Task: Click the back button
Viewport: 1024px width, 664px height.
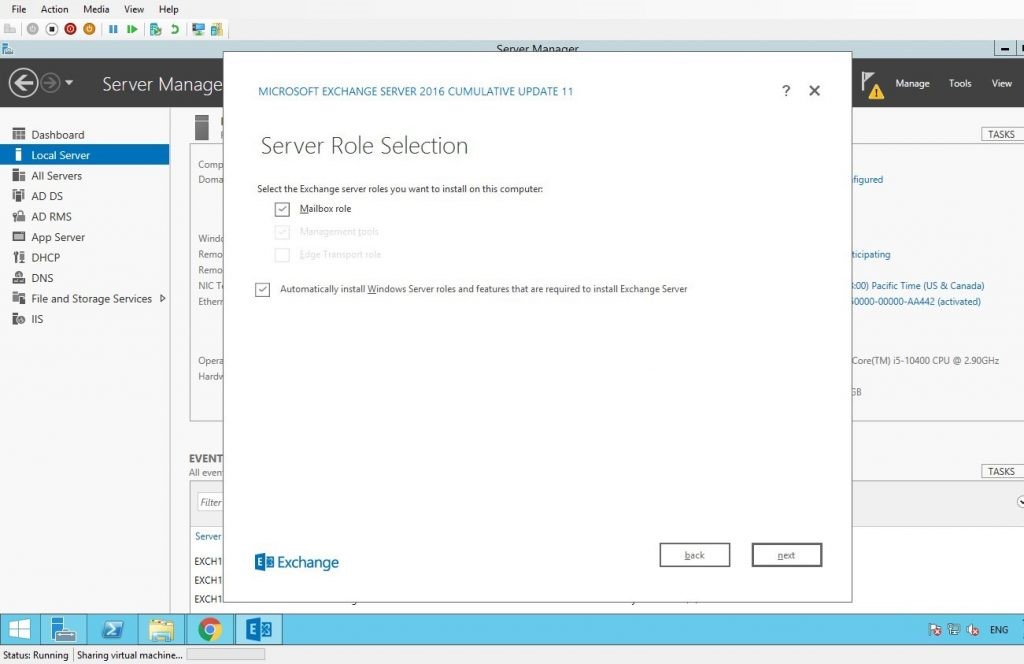Action: tap(695, 555)
